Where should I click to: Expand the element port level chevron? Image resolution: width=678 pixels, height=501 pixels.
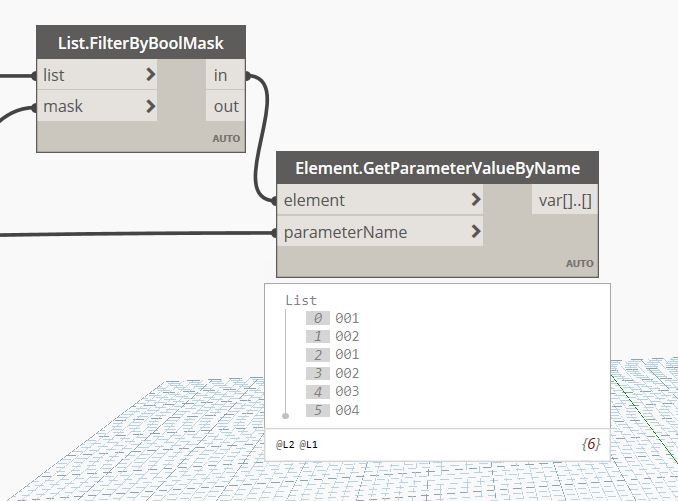point(476,199)
